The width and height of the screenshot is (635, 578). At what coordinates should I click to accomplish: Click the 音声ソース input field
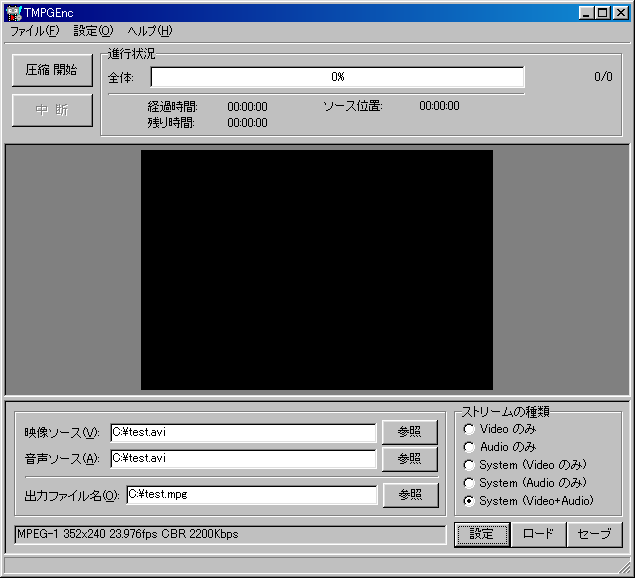point(243,459)
